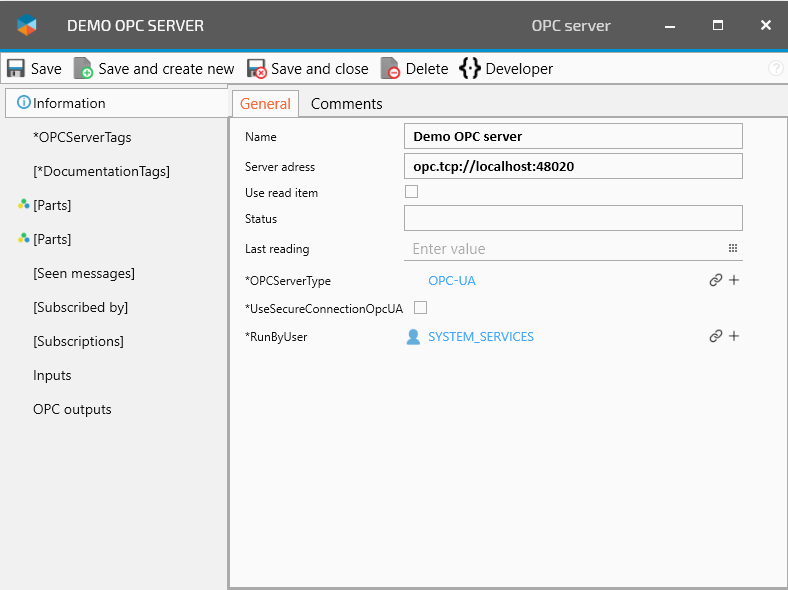Click the Save and create new icon
This screenshot has width=788, height=590.
[83, 69]
